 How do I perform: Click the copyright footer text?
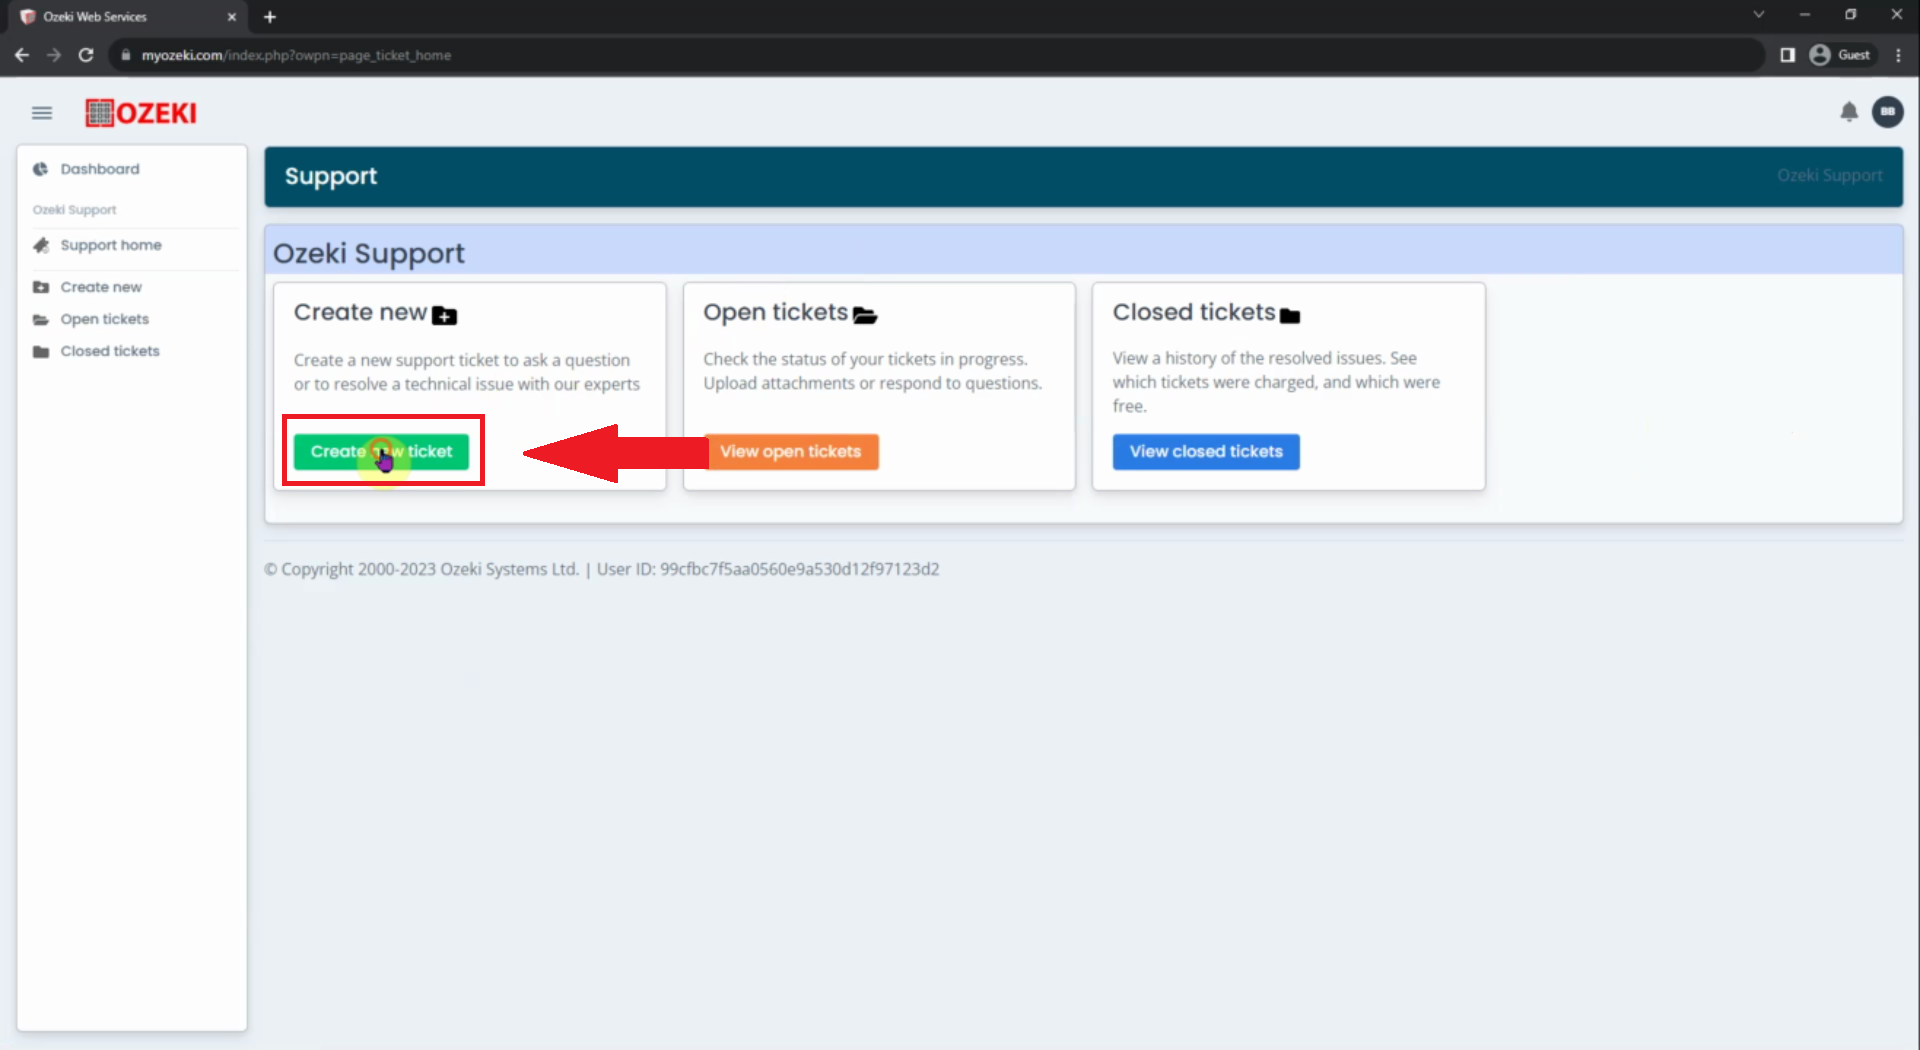(421, 569)
